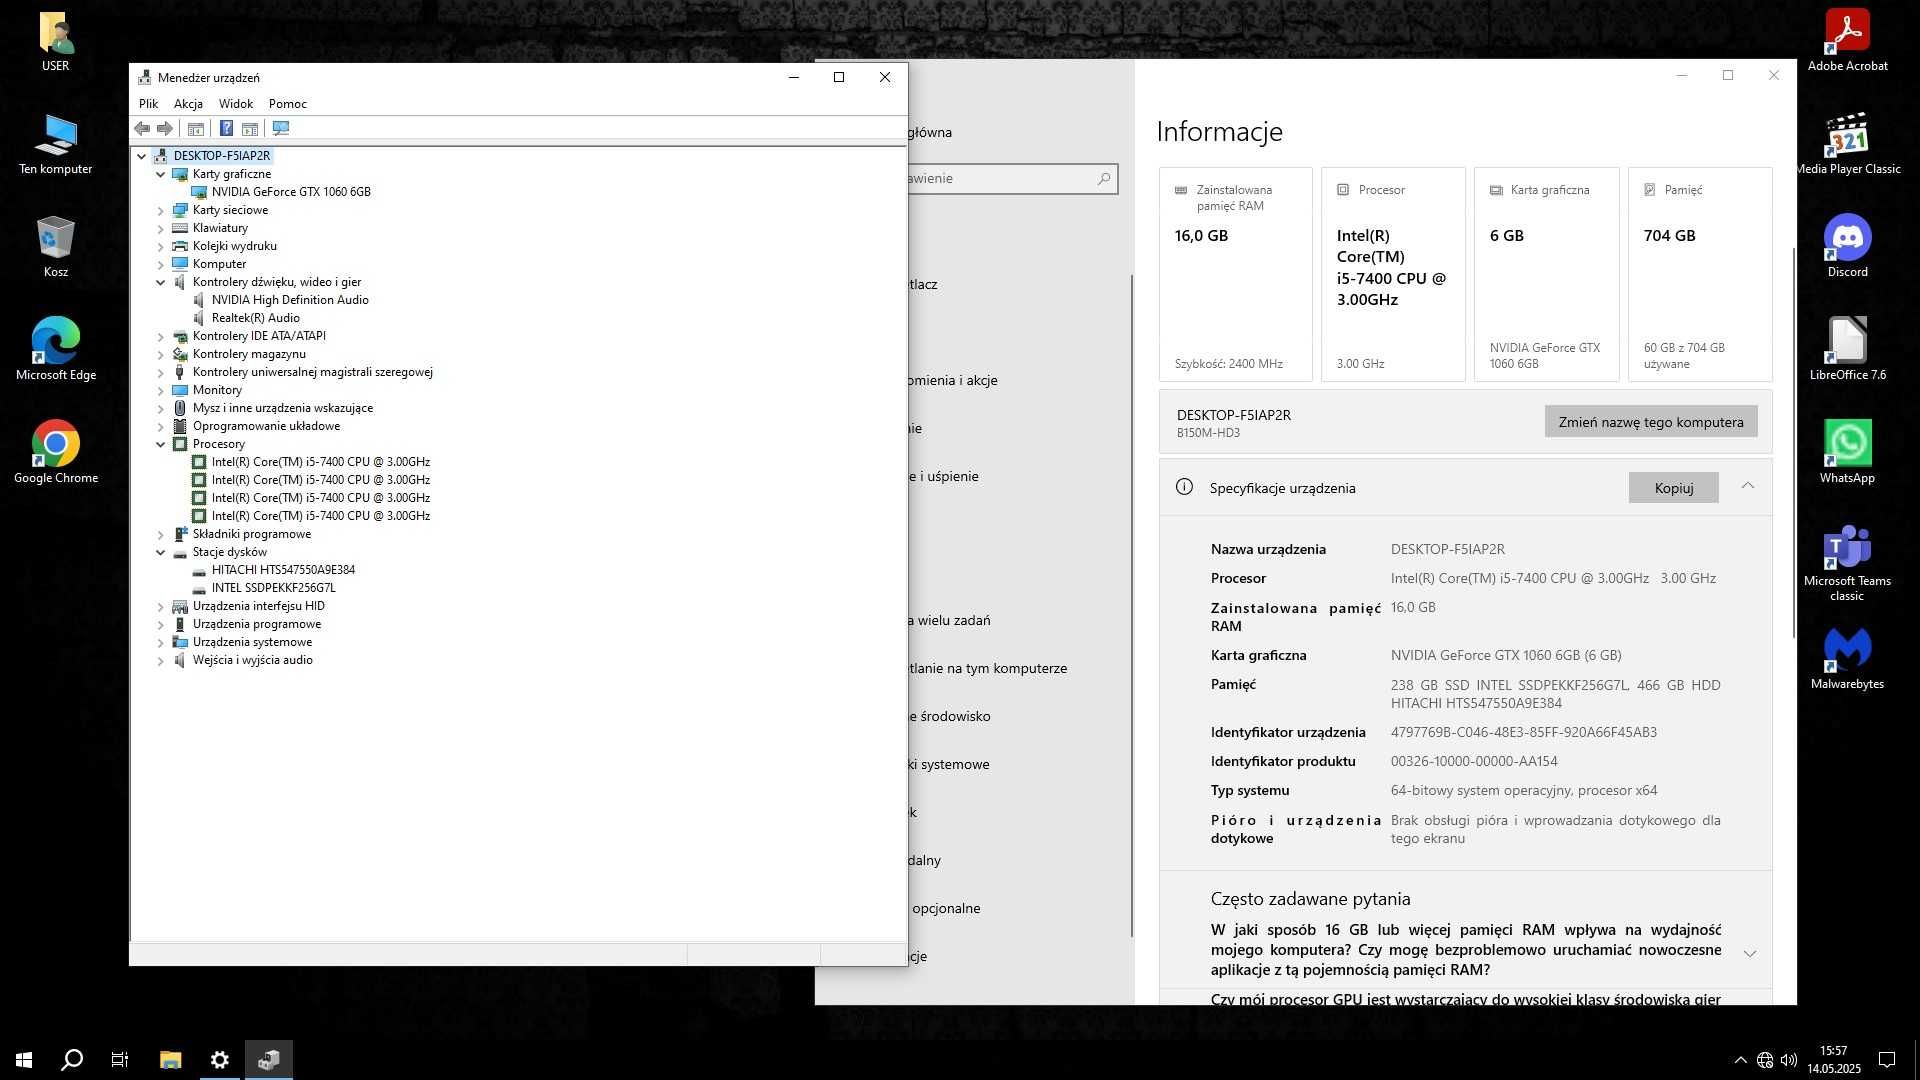Open File Explorer from the taskbar
Image resolution: width=1920 pixels, height=1080 pixels.
tap(171, 1060)
